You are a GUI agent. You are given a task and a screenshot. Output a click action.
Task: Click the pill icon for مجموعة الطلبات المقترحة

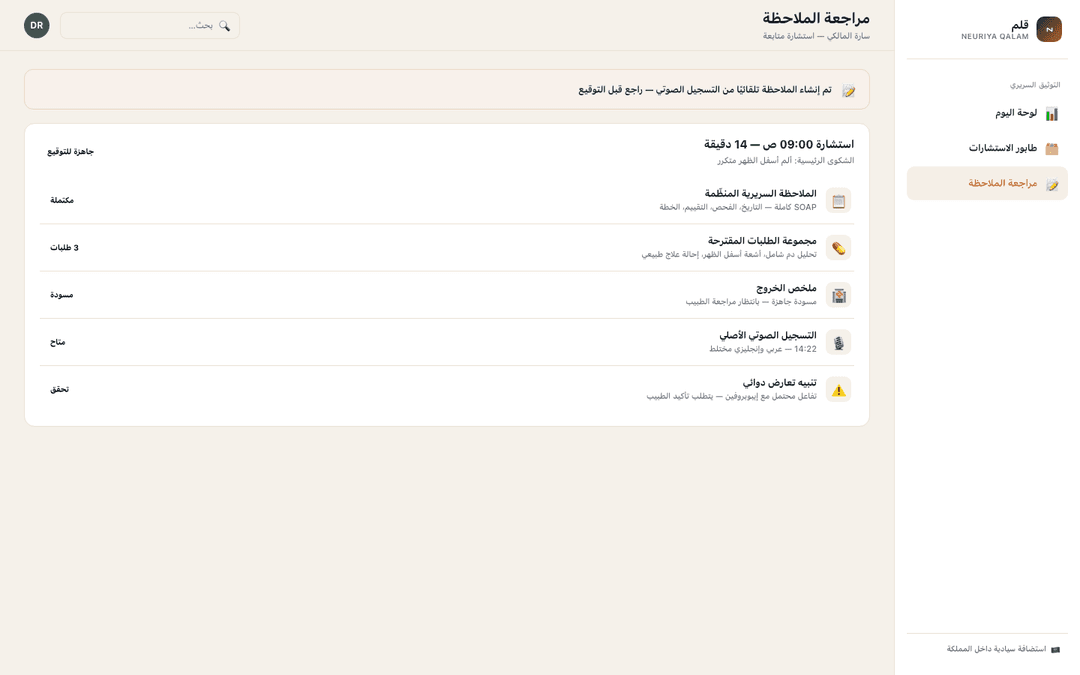(838, 248)
